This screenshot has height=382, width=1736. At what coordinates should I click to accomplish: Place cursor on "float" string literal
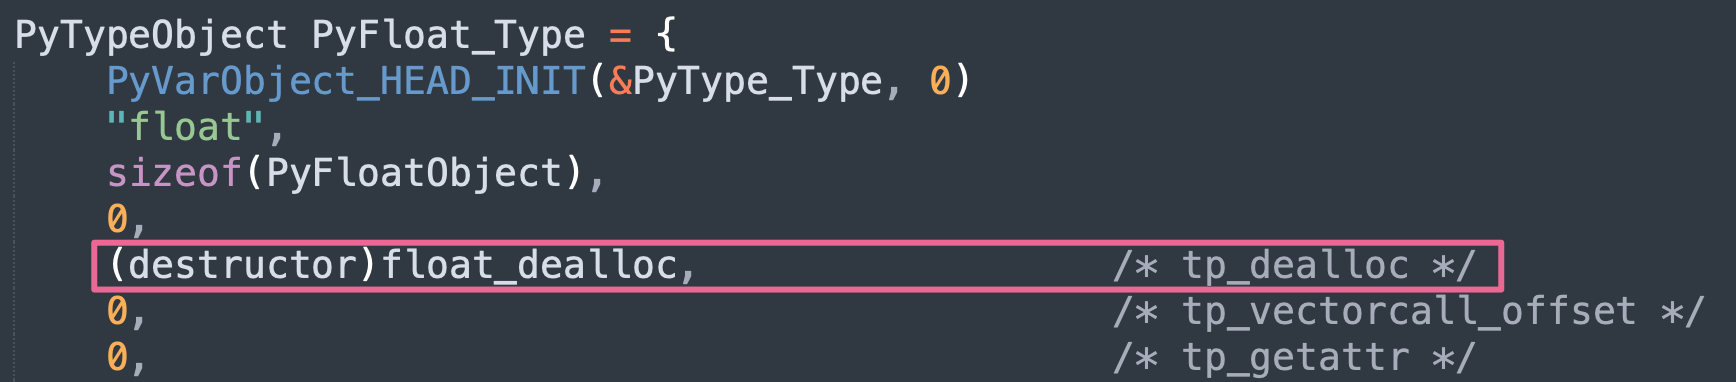185,127
